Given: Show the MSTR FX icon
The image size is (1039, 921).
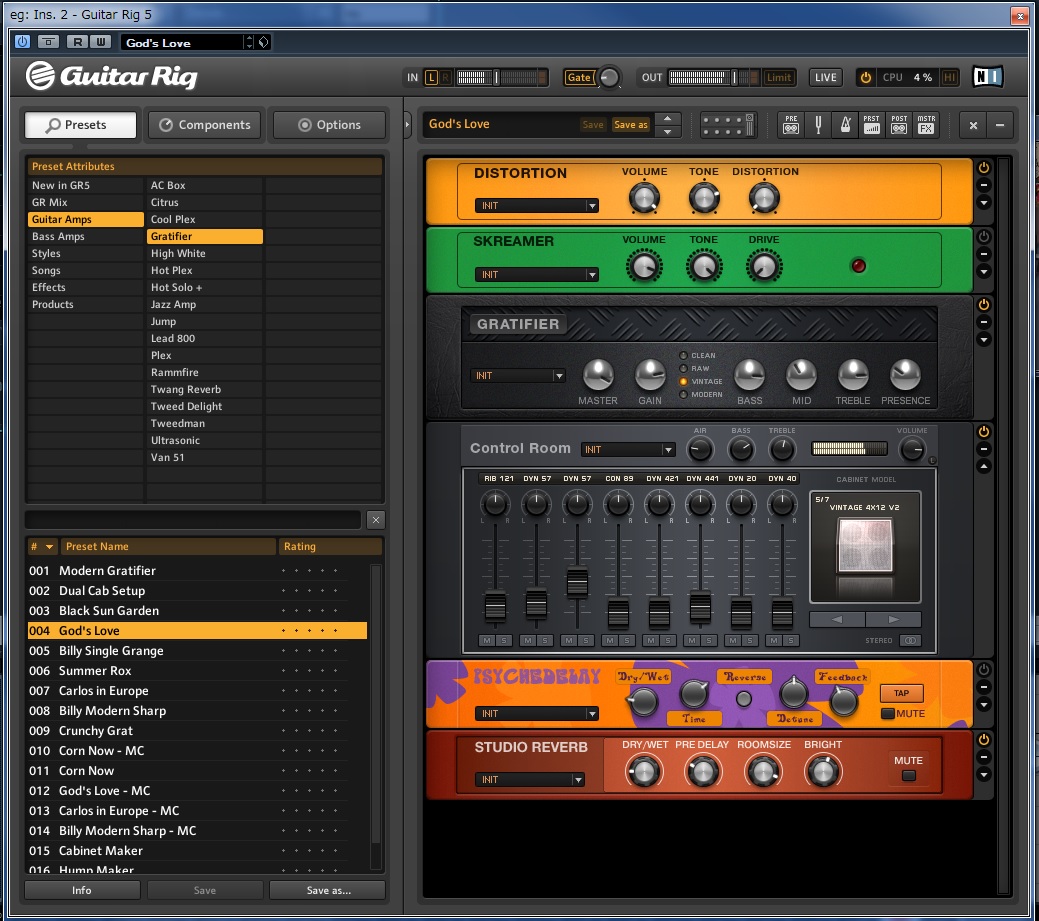Looking at the screenshot, I should (x=926, y=125).
